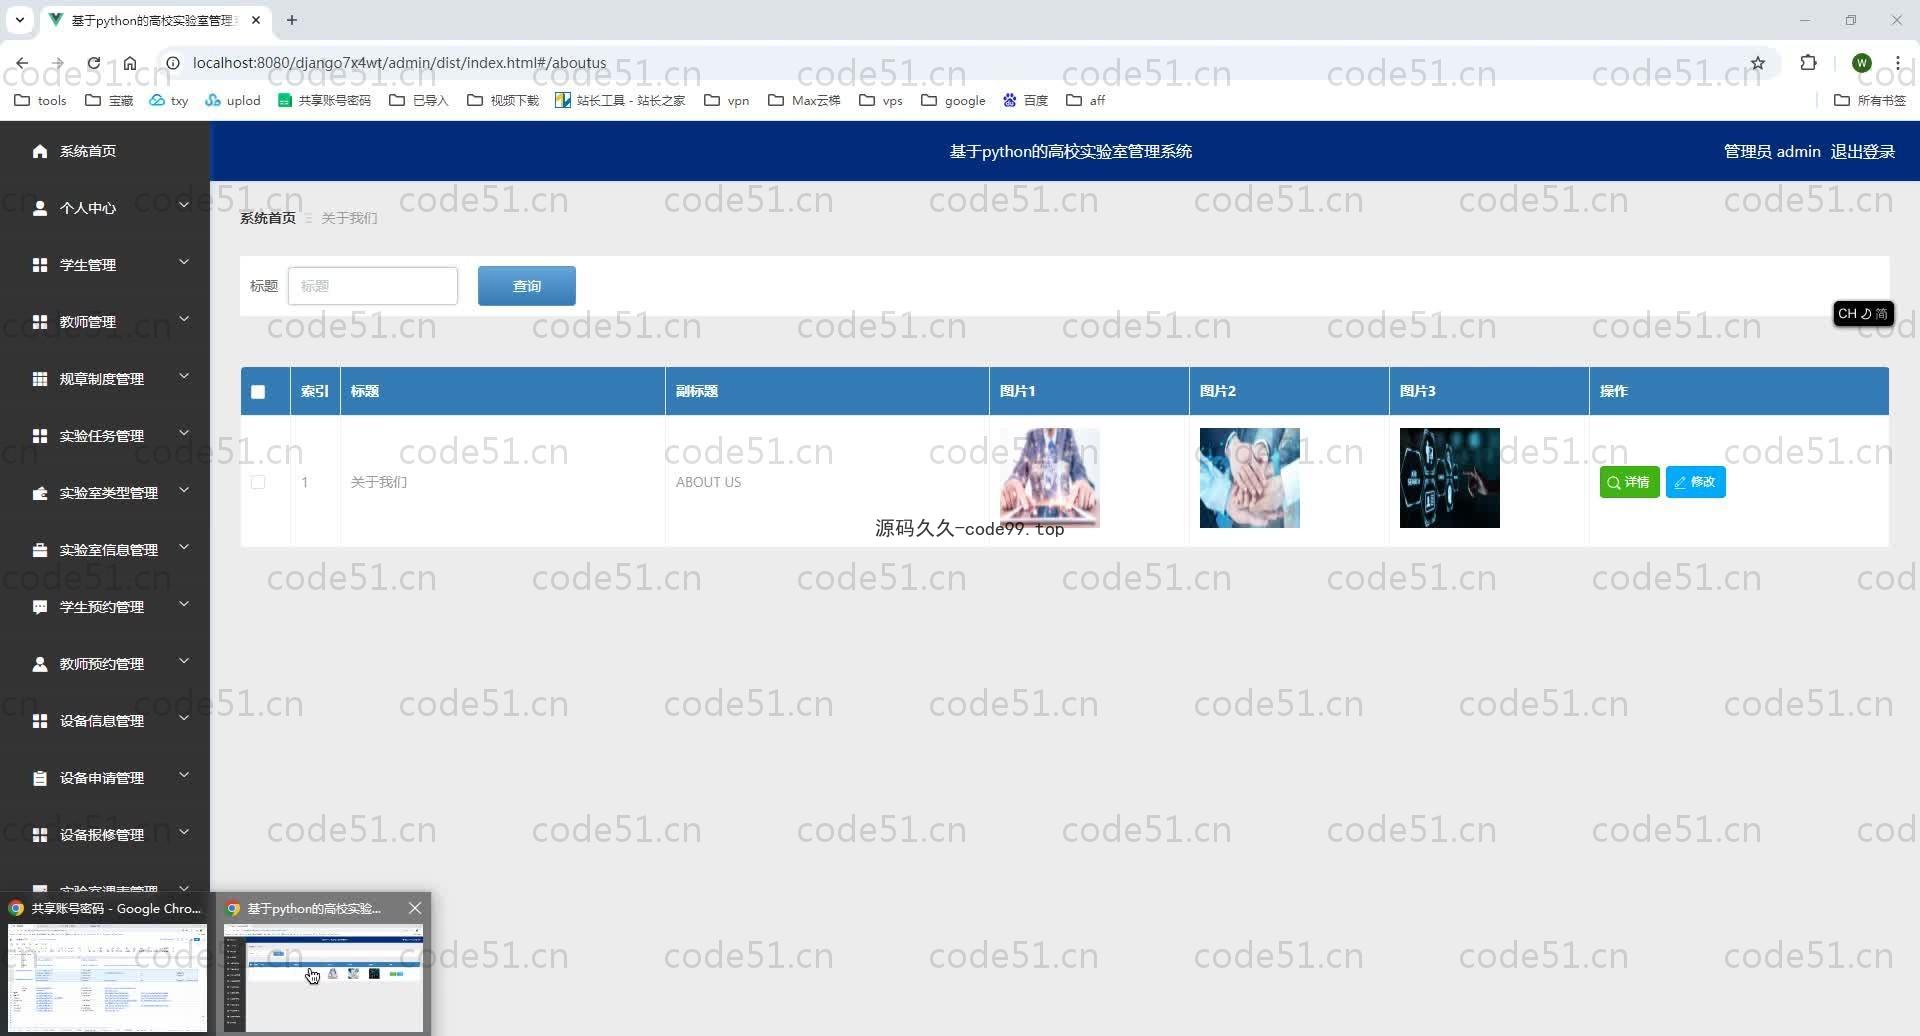Click the 退出登录 link

(x=1863, y=151)
